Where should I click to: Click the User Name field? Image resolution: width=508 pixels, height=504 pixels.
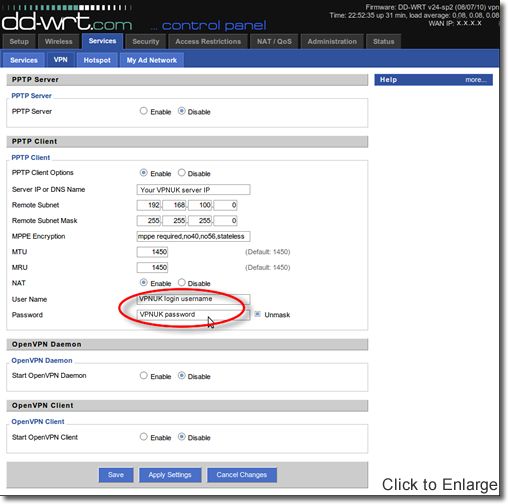(193, 299)
